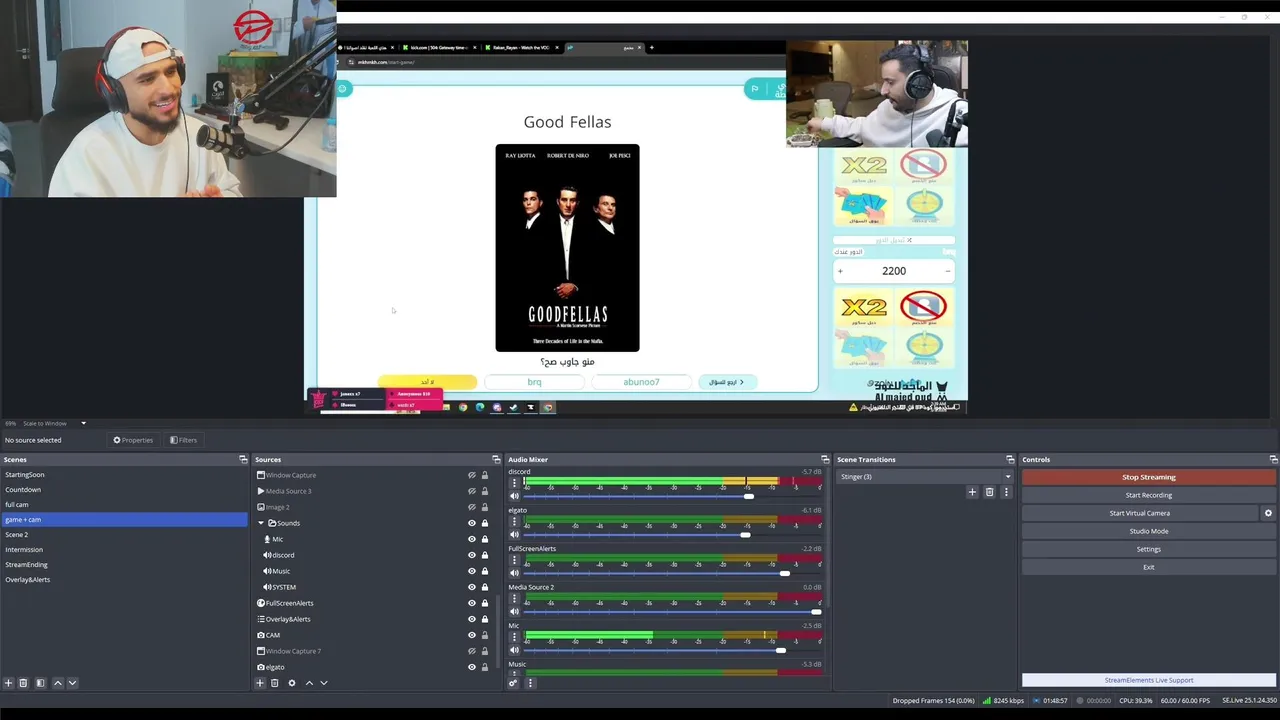Adjust Mic volume slider handle
The image size is (1280, 720).
tap(780, 650)
